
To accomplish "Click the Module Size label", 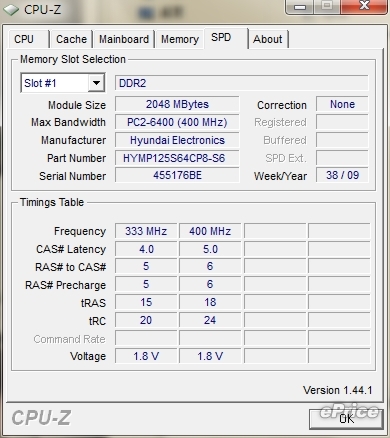I will click(77, 105).
